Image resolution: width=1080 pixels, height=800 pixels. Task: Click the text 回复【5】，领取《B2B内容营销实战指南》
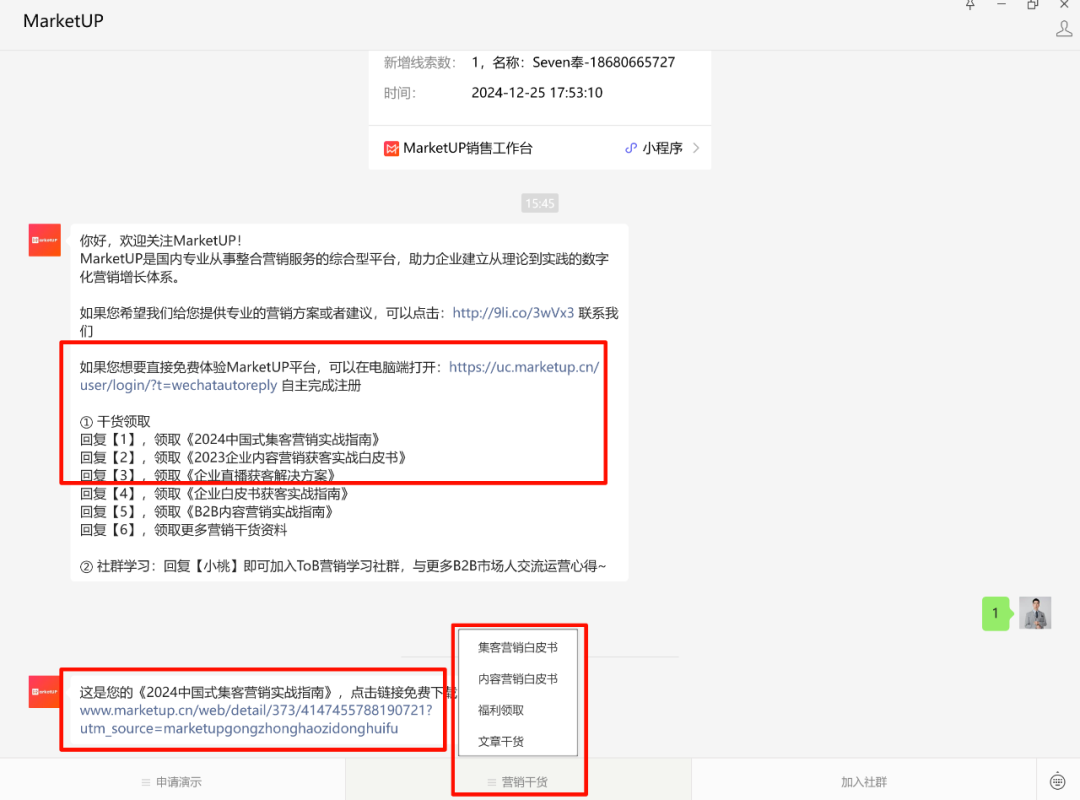click(x=207, y=512)
